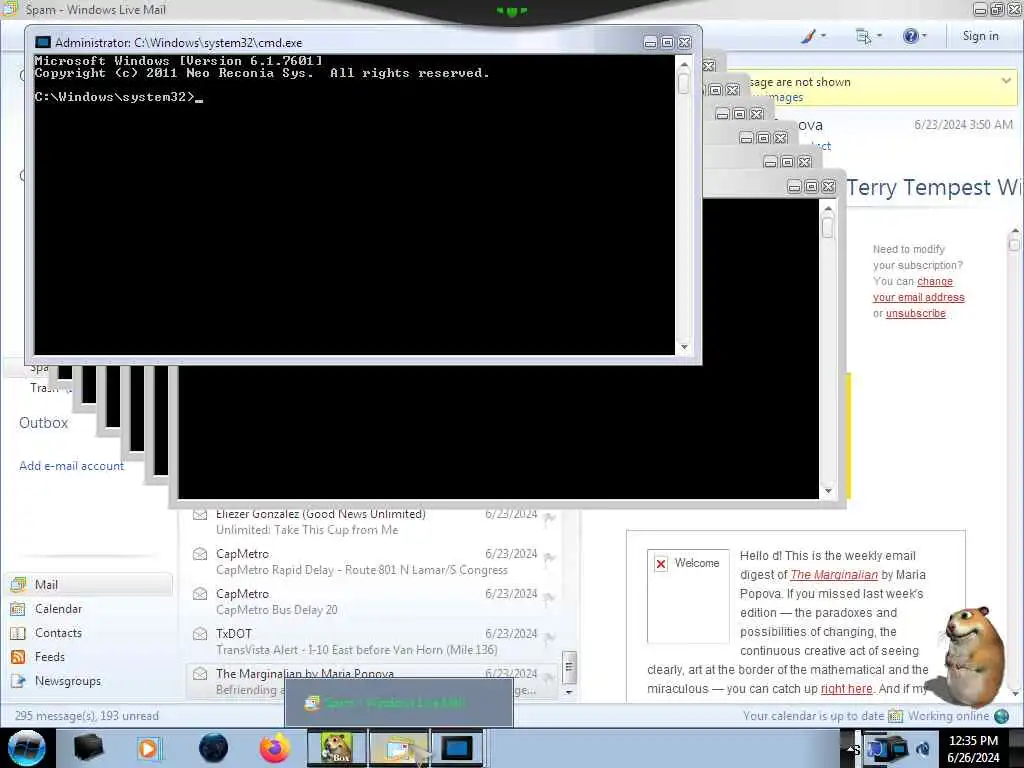Click scroll down arrow of rear cmd window

coord(828,491)
